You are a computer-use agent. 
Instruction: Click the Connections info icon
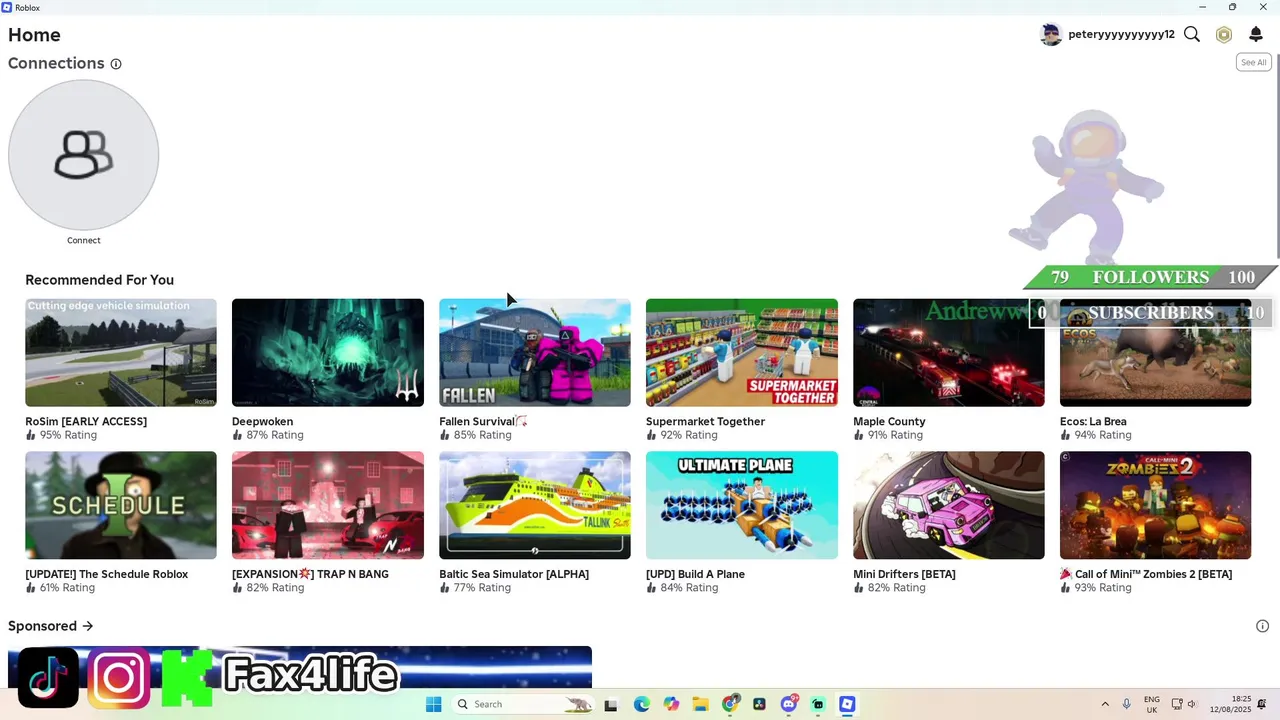click(116, 64)
